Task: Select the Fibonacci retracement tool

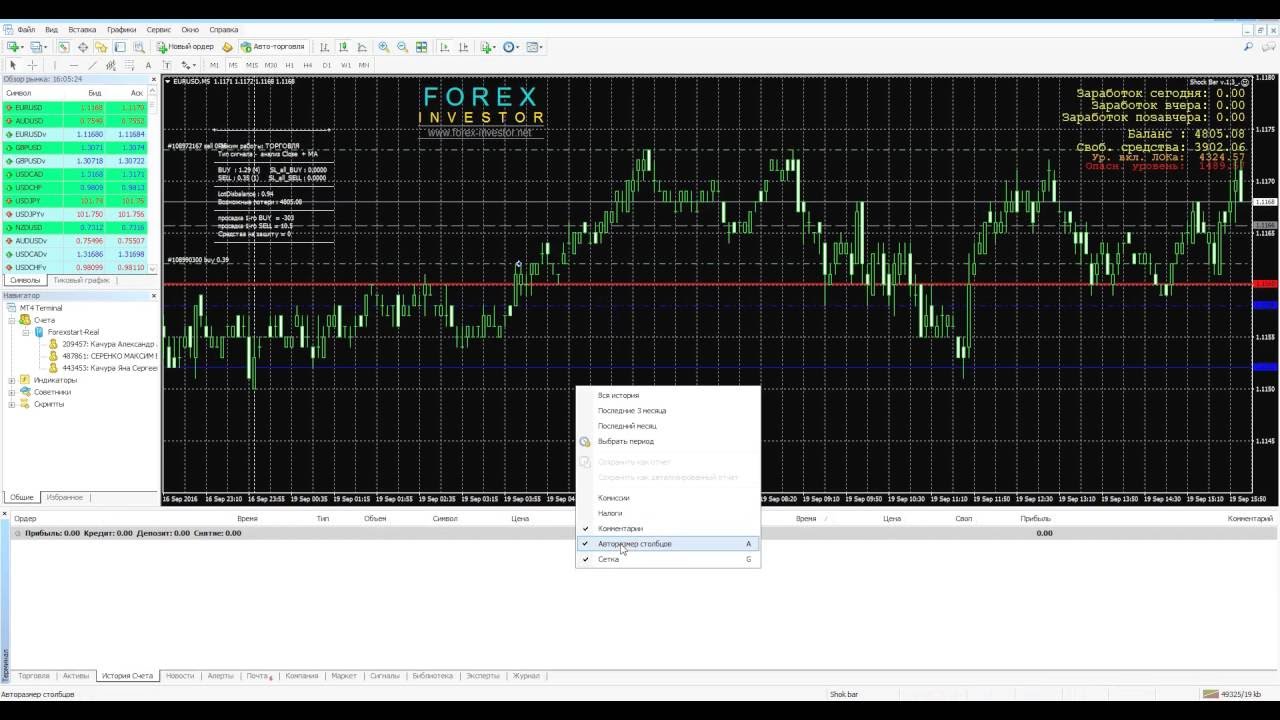Action: 129,65
